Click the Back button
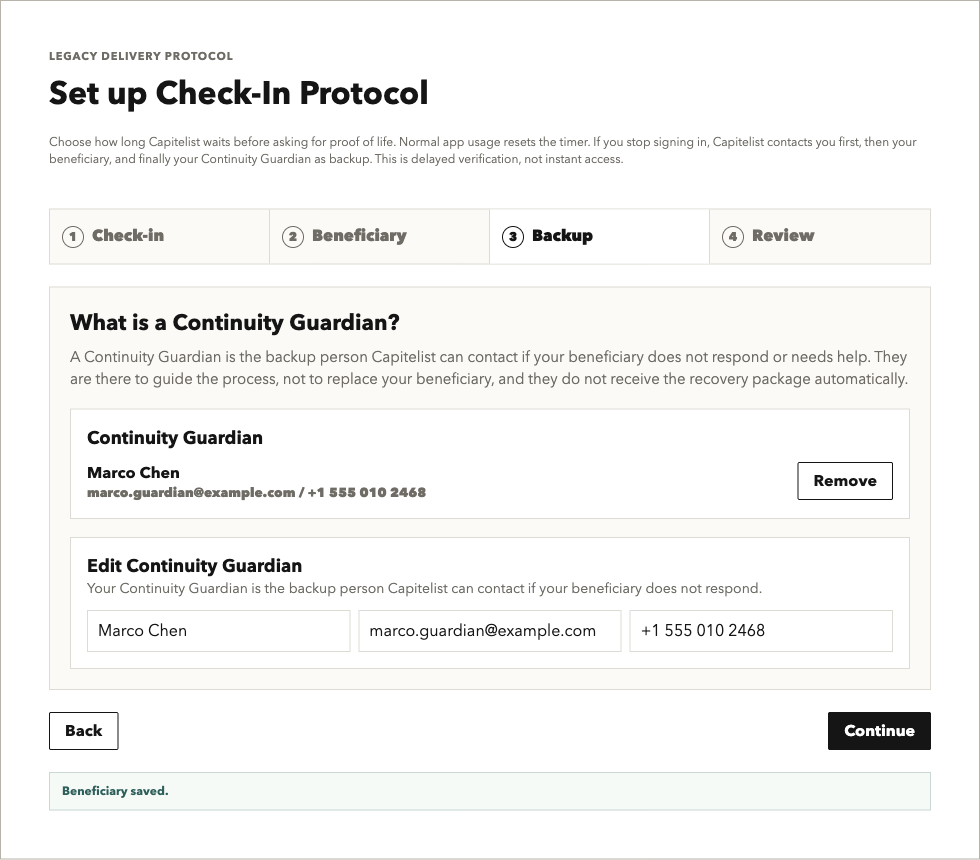This screenshot has width=980, height=860. (84, 731)
